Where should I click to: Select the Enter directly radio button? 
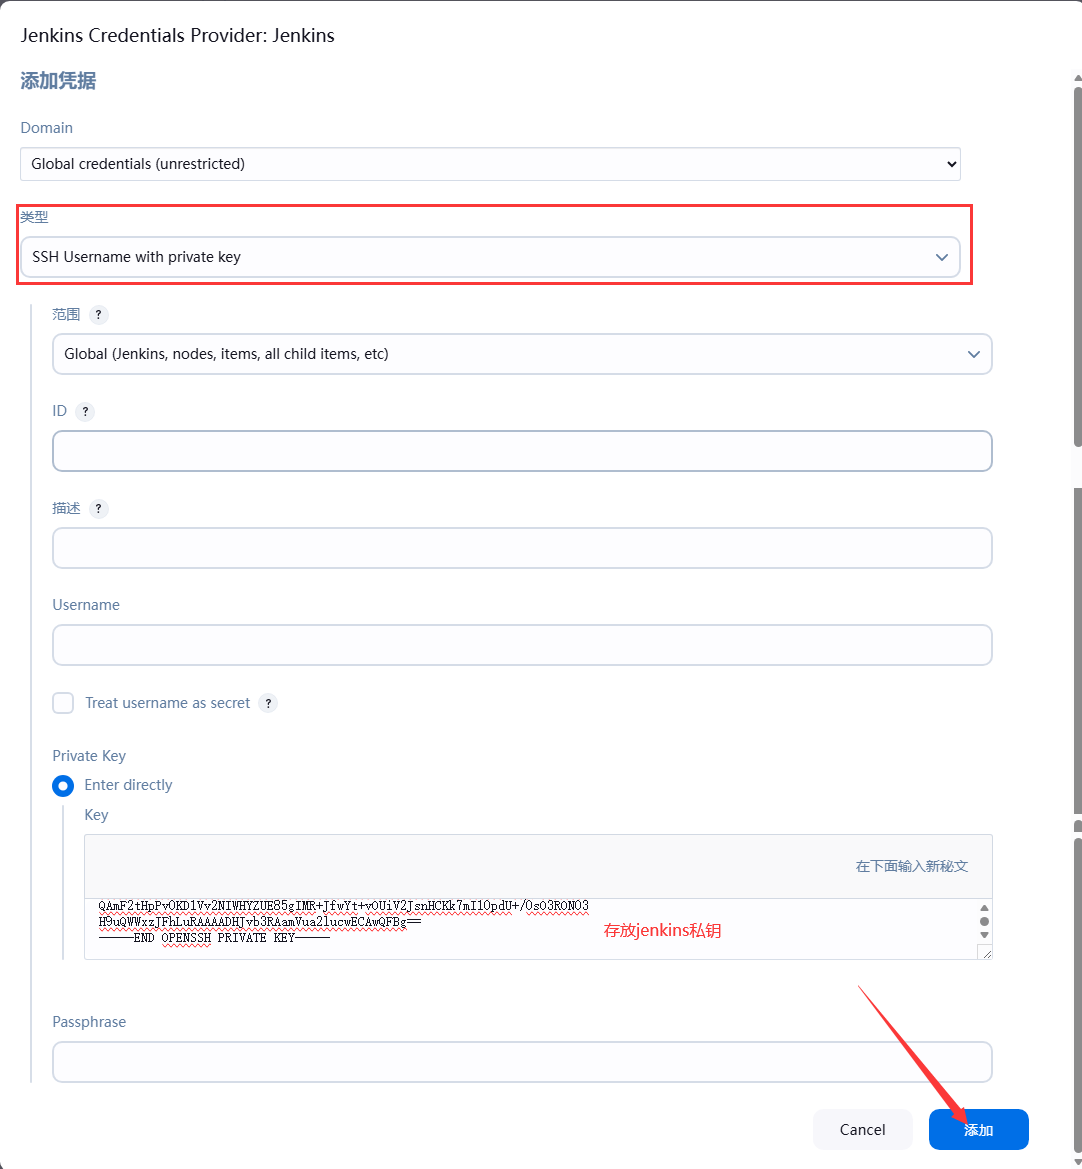[63, 786]
